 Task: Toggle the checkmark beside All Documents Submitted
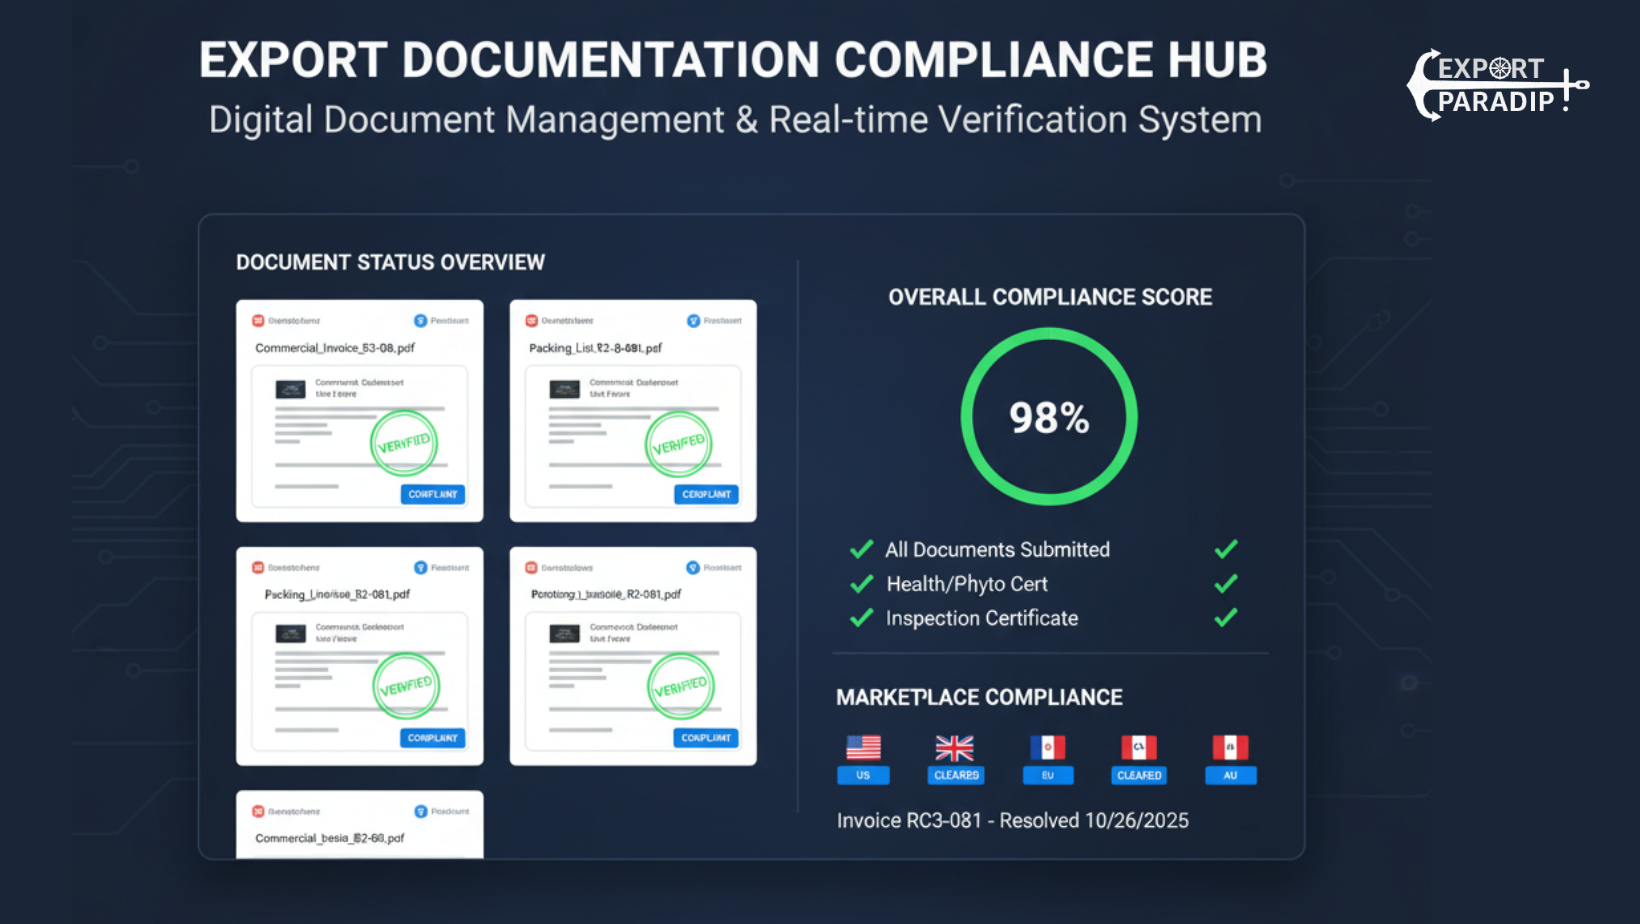tap(861, 549)
